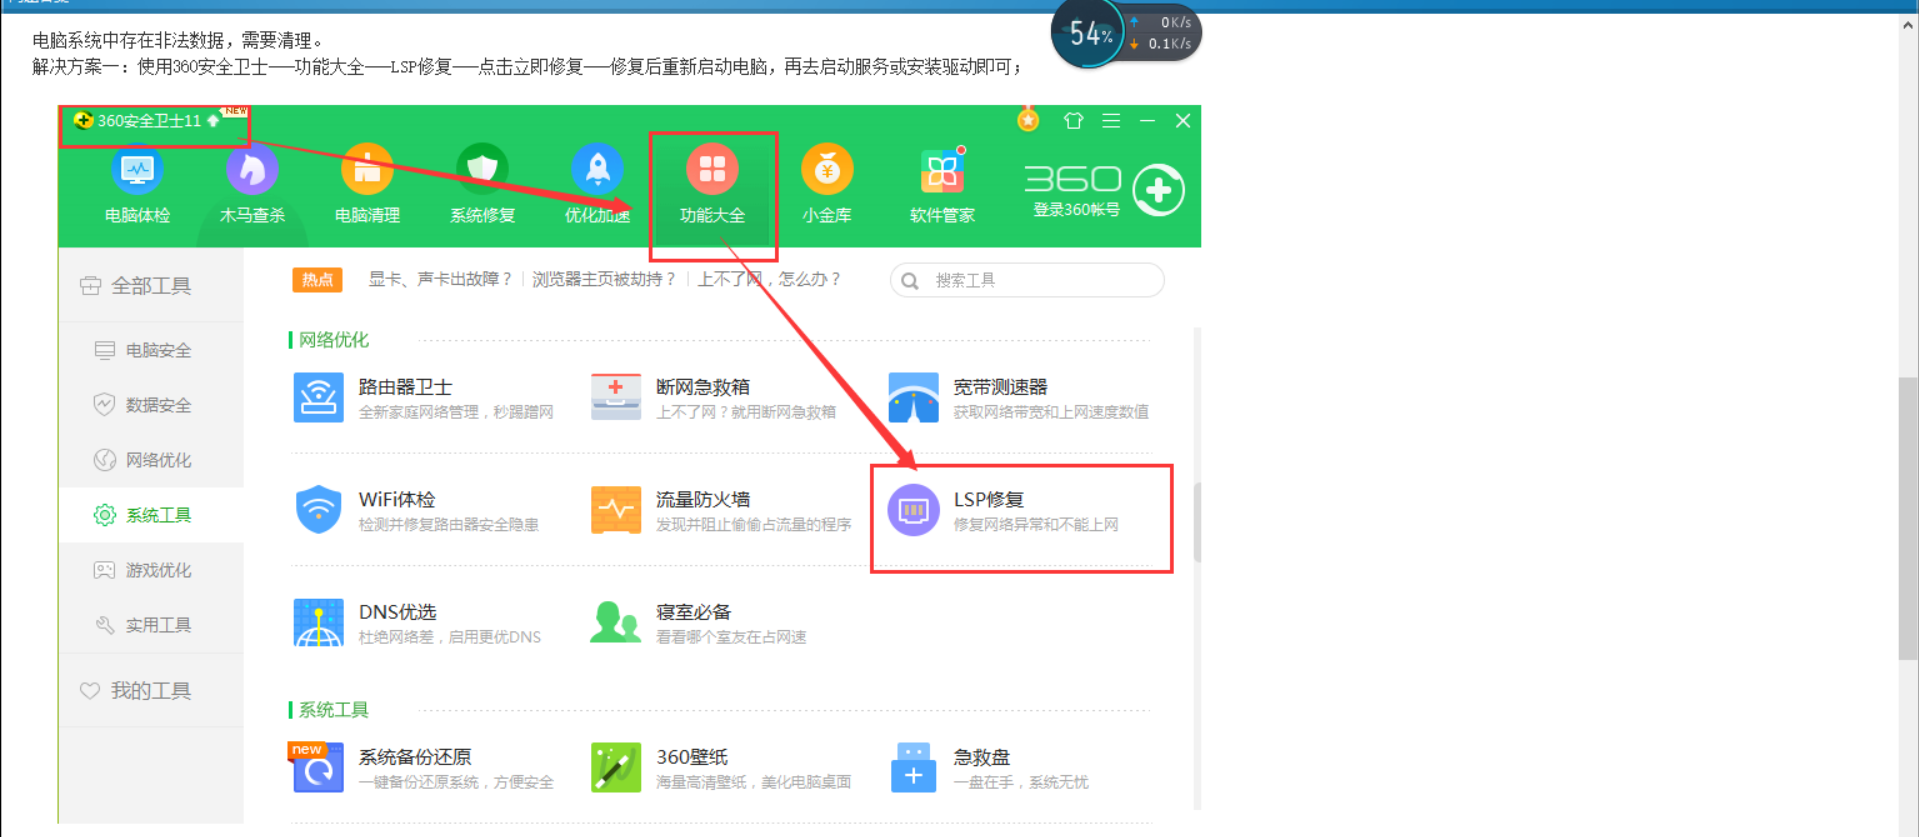Click the 热点 orange tag
Image resolution: width=1919 pixels, height=837 pixels.
pos(317,280)
